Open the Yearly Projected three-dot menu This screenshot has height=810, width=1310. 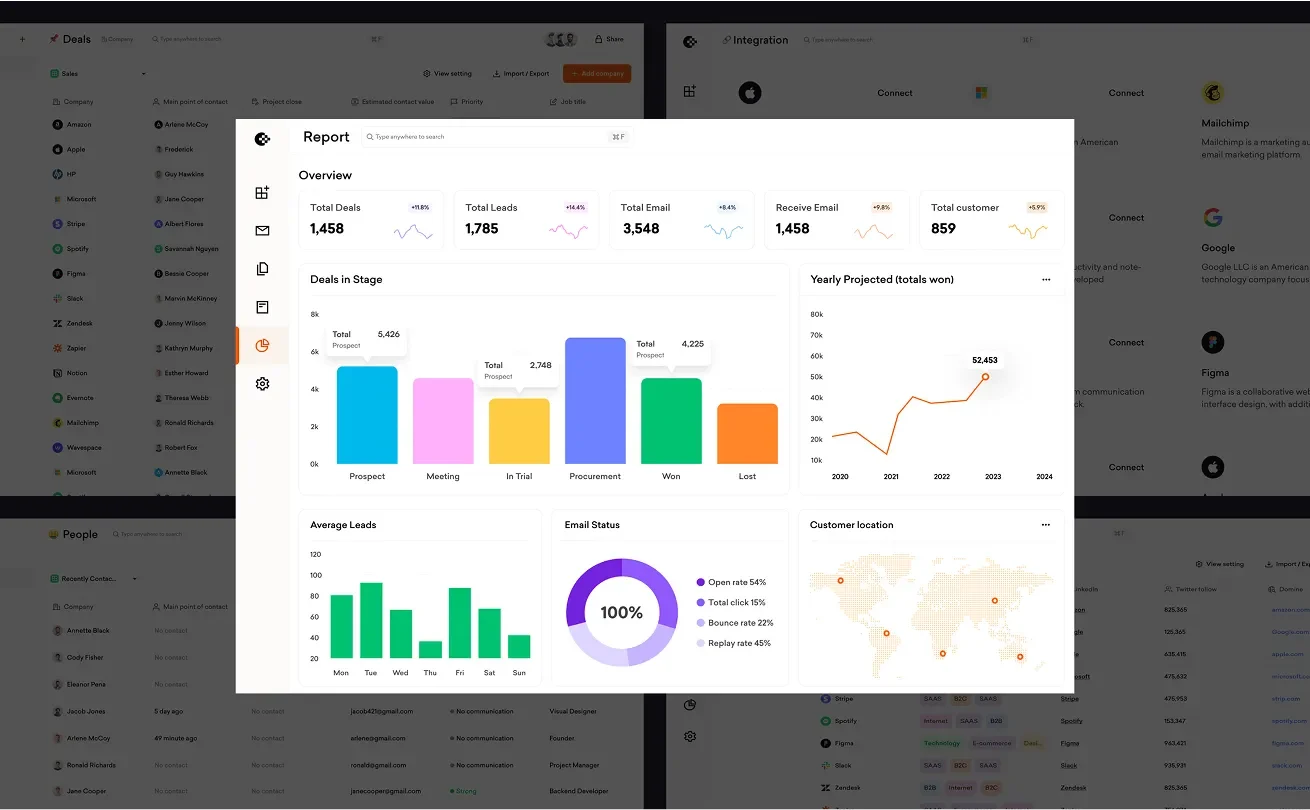point(1046,280)
